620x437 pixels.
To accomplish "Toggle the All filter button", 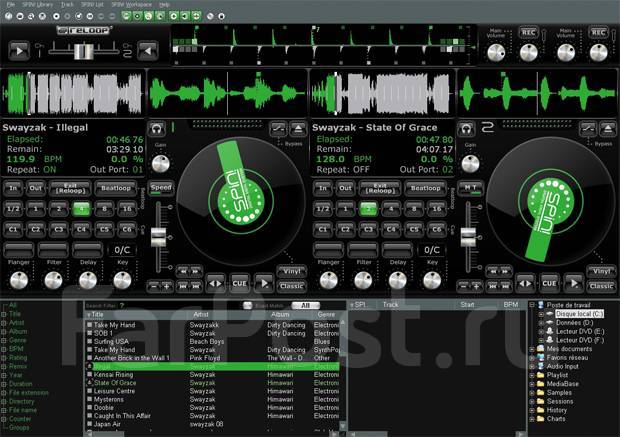I will pos(306,305).
